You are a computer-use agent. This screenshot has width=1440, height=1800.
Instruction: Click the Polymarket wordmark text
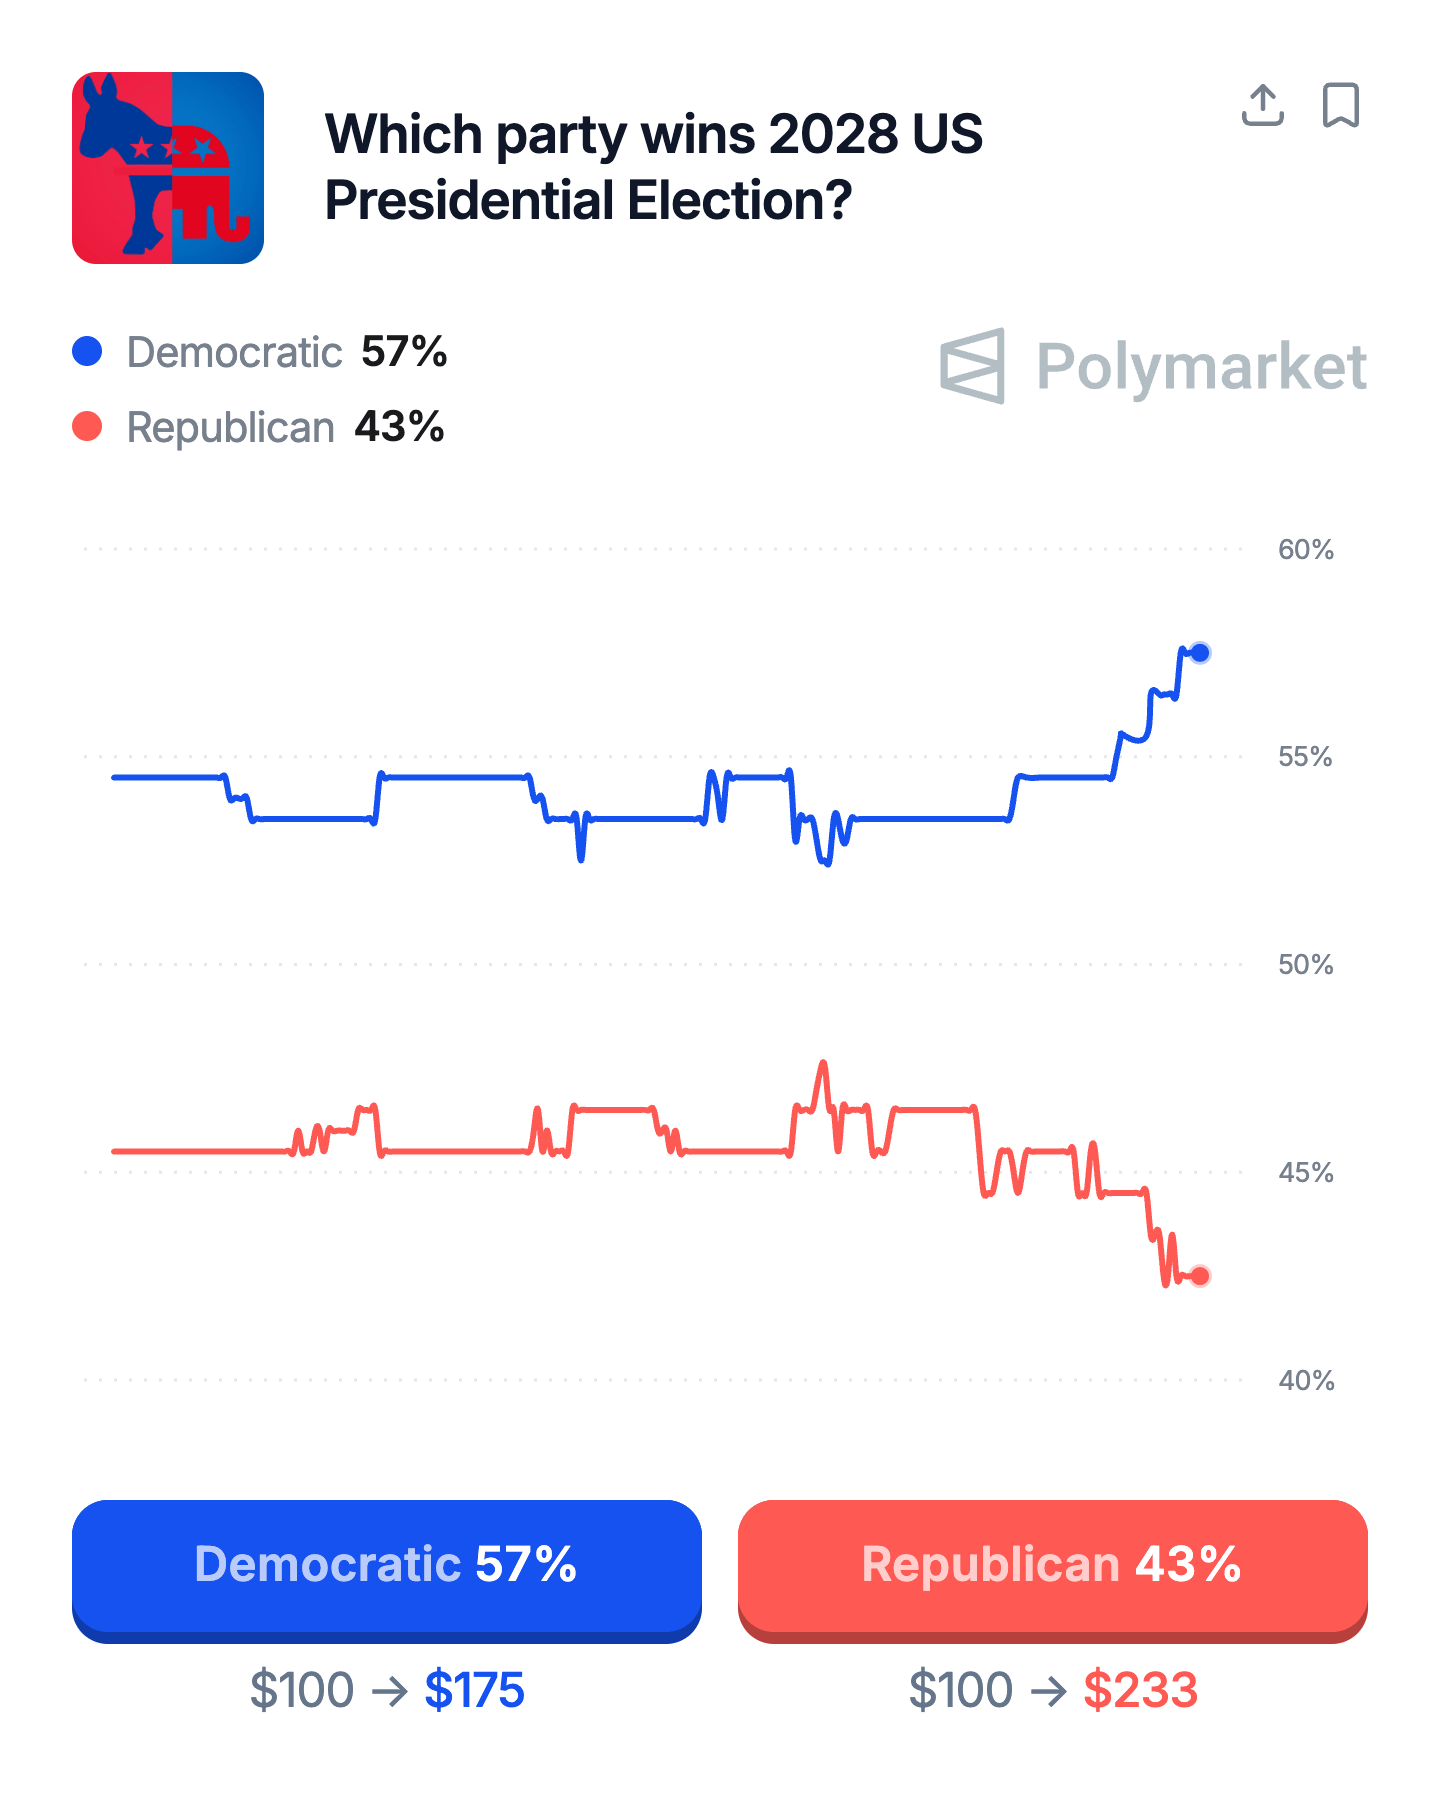tap(1200, 366)
